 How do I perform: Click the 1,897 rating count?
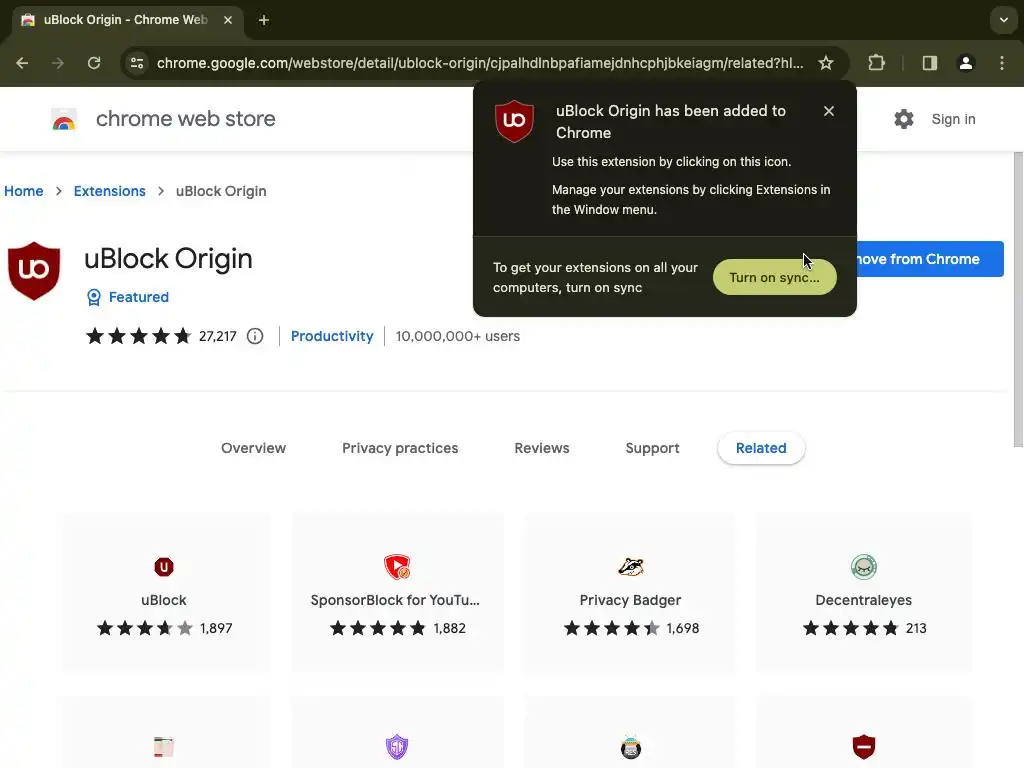(x=216, y=628)
